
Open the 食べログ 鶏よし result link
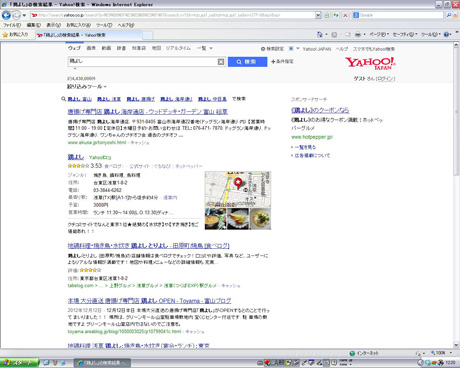(x=148, y=246)
